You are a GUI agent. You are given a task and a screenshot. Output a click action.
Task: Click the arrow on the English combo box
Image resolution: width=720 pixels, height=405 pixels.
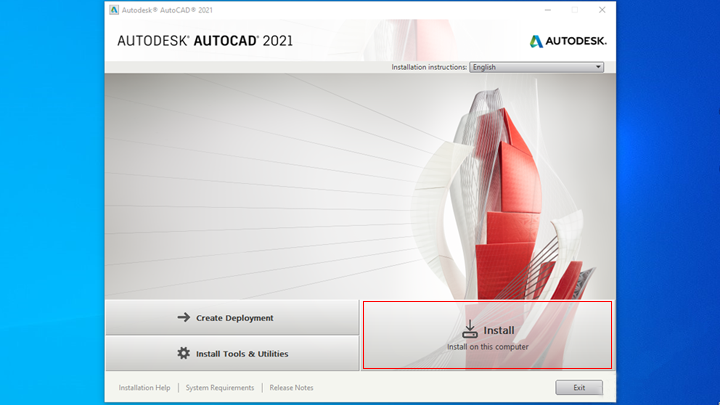click(x=598, y=67)
